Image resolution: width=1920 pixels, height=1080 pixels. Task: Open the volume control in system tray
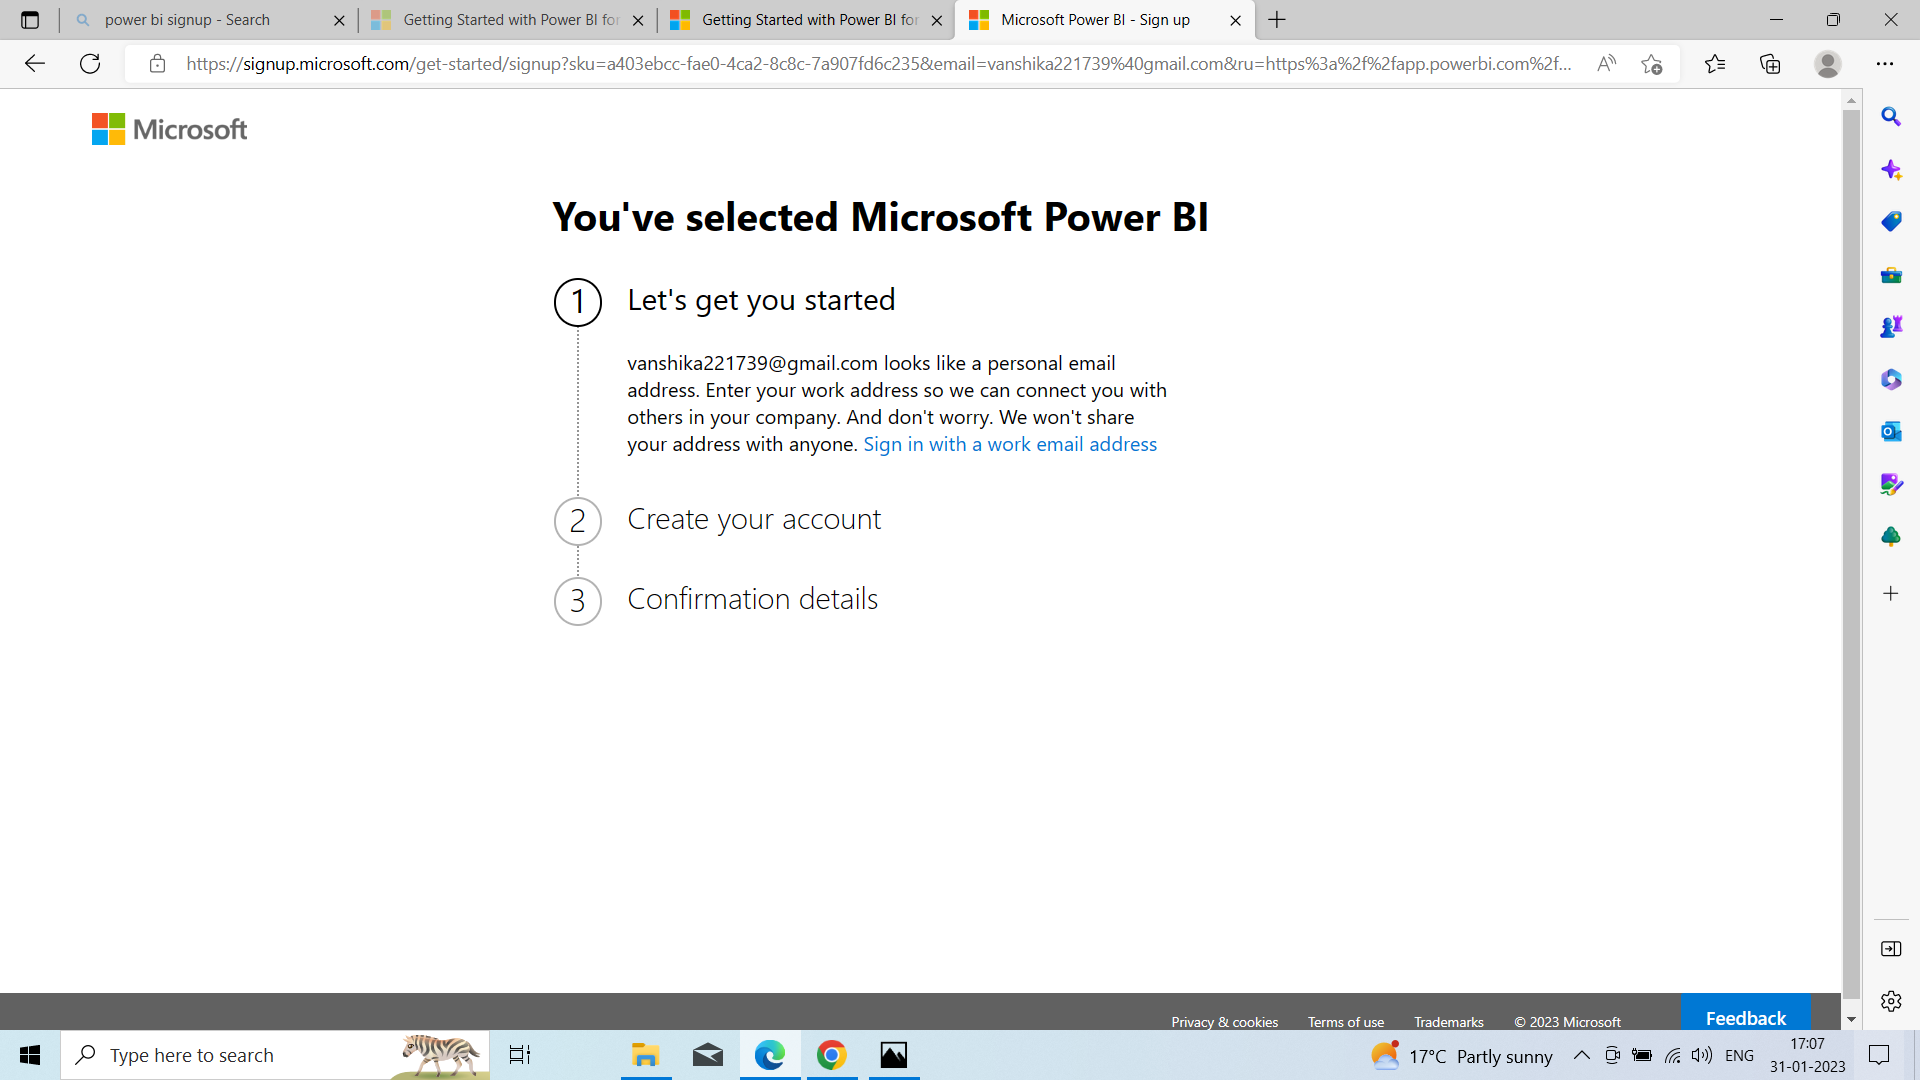click(x=1702, y=1055)
